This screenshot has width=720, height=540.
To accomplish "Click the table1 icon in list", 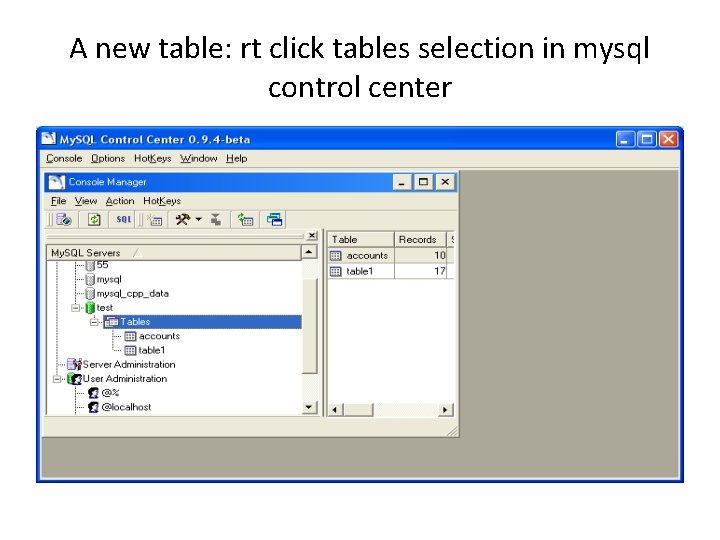I will 336,271.
